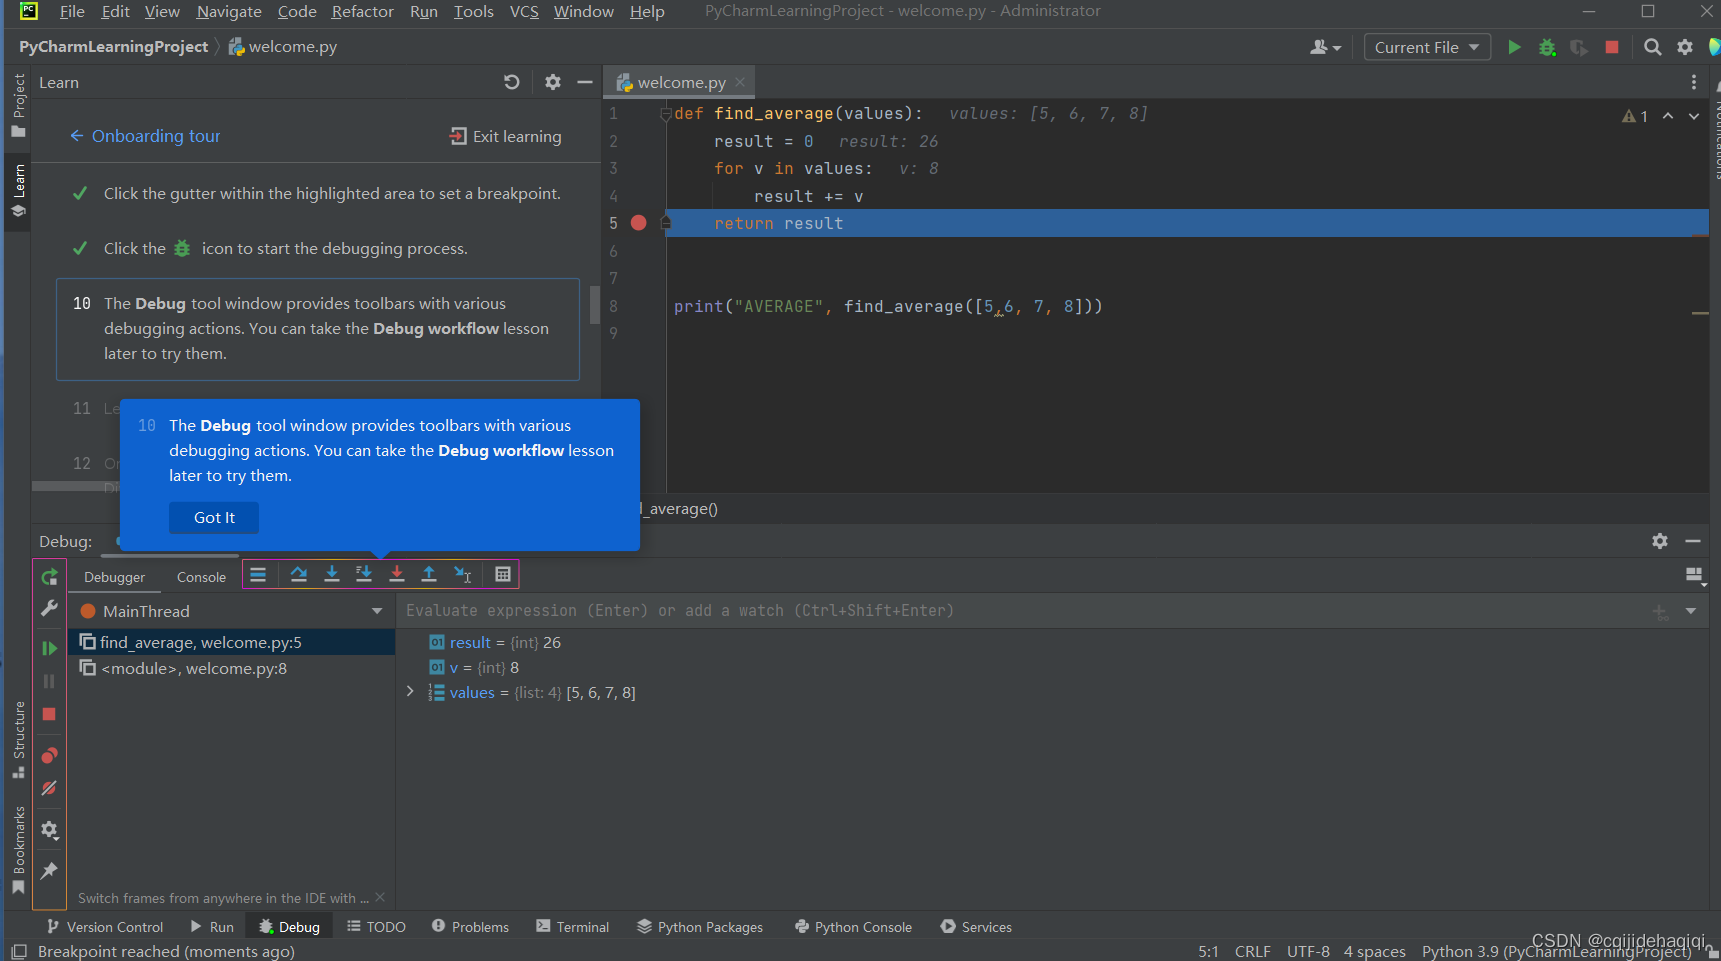Stop debugging with the red square in debug panel
The image size is (1721, 961).
[49, 714]
